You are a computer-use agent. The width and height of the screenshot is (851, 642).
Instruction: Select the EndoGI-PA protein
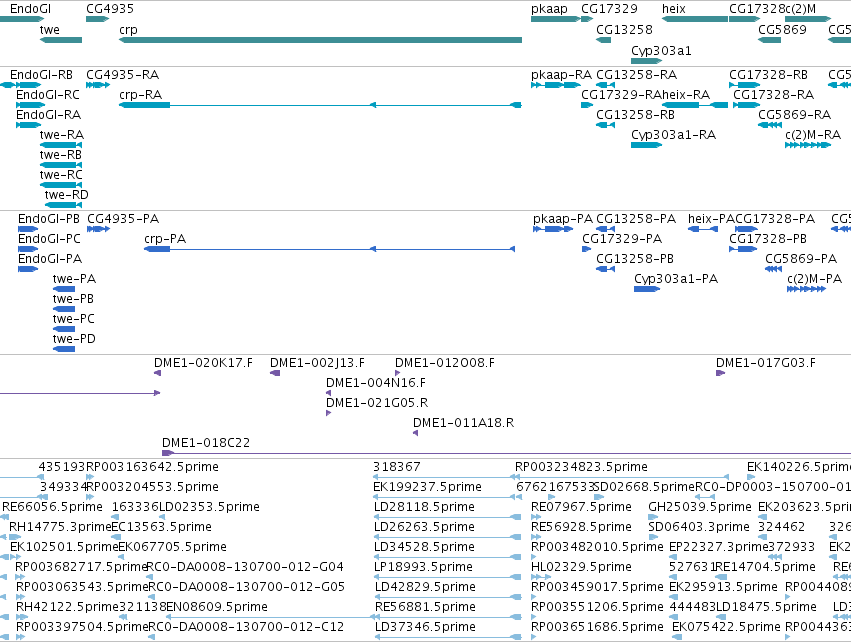tap(28, 269)
